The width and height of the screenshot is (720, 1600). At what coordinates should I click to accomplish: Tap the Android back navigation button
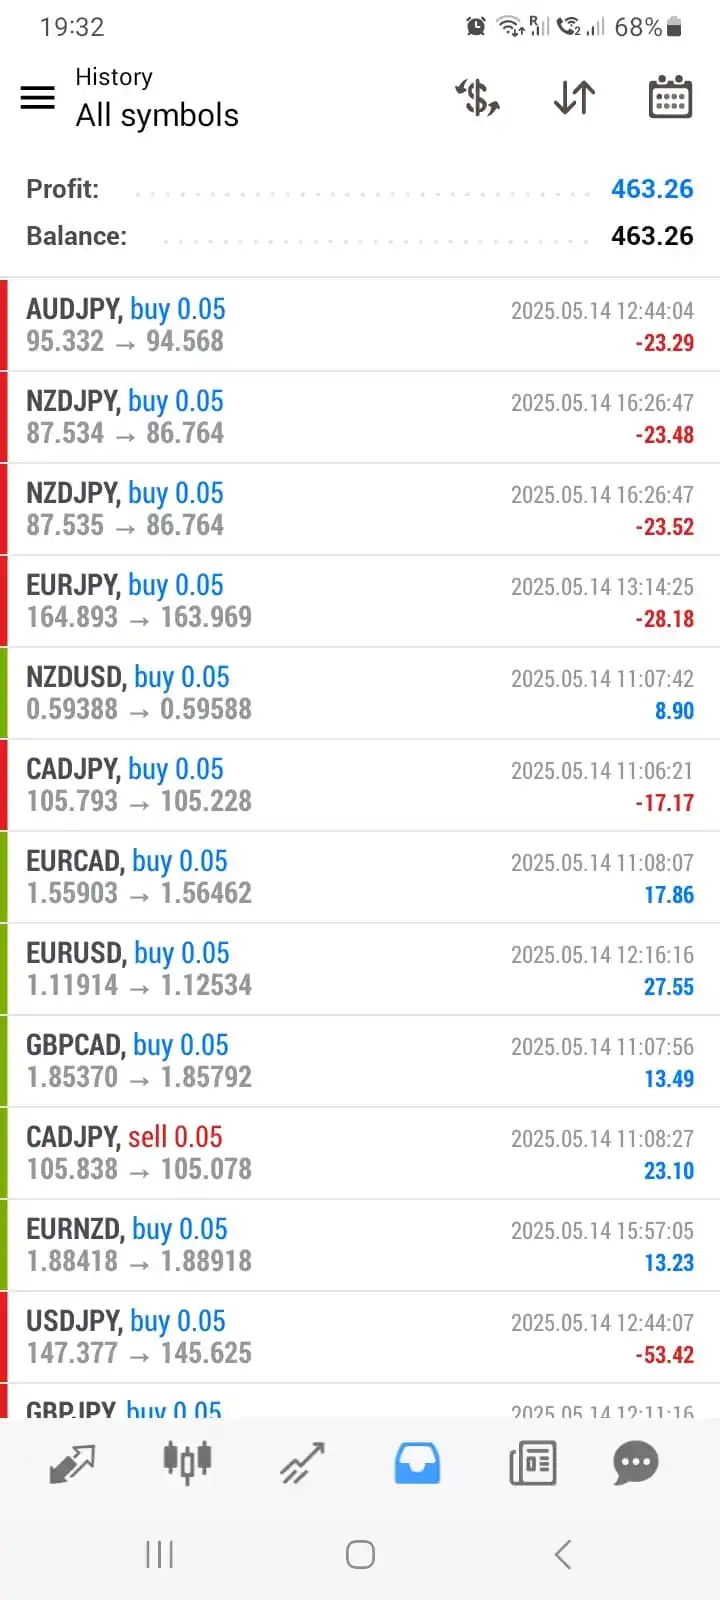tap(563, 1554)
